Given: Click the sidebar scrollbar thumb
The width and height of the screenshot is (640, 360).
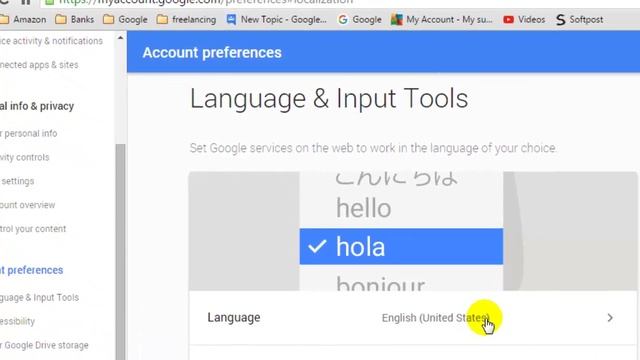Looking at the screenshot, I should [120, 252].
